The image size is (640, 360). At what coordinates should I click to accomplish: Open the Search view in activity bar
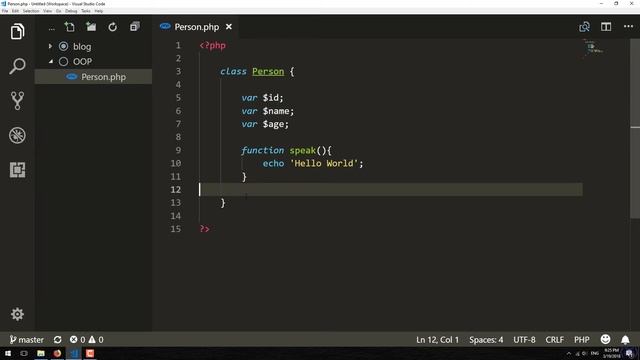(x=17, y=66)
